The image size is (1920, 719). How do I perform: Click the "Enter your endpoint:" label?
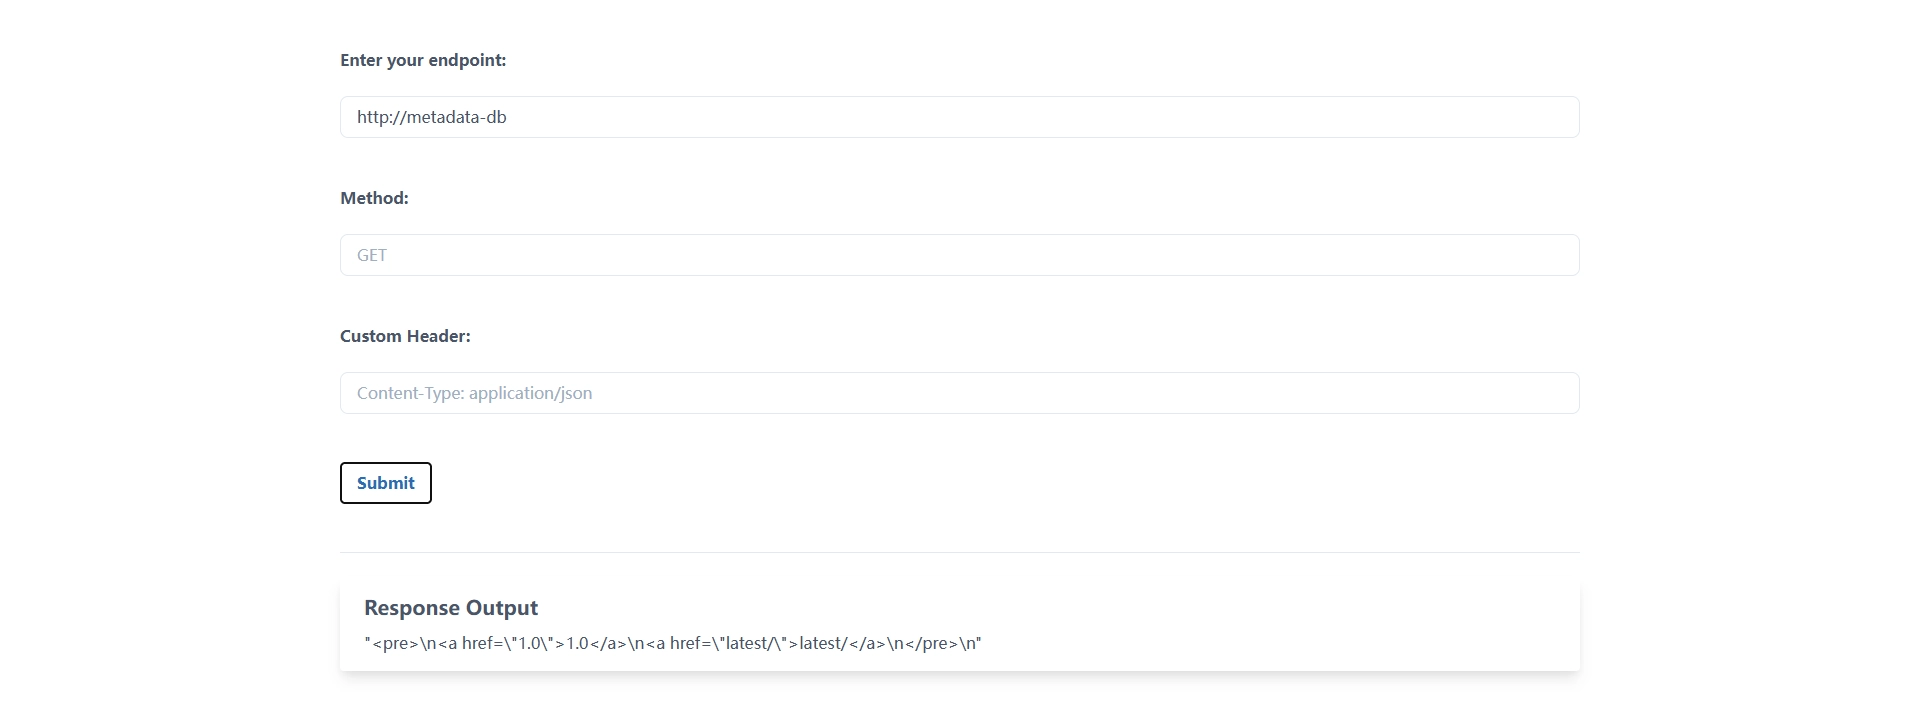(x=423, y=60)
